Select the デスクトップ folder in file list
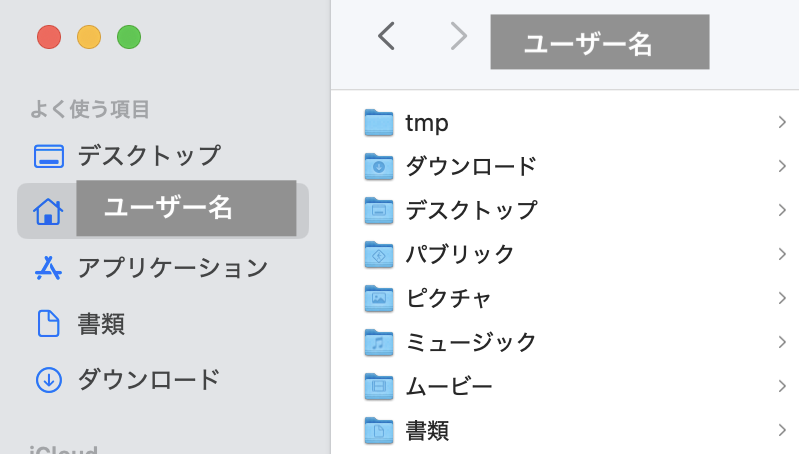 point(470,210)
